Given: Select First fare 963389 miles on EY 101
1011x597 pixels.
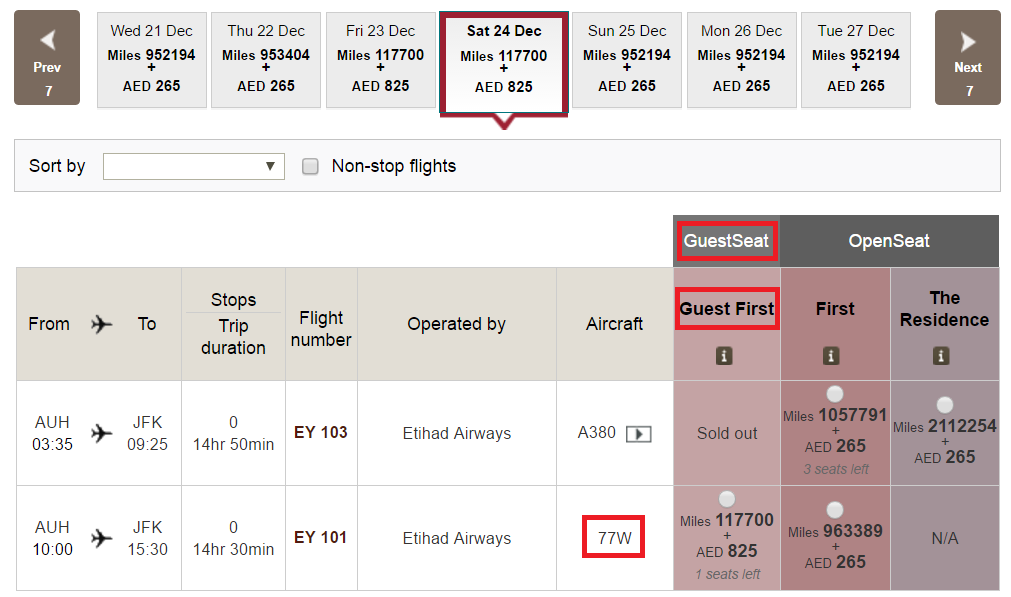Looking at the screenshot, I should click(834, 510).
